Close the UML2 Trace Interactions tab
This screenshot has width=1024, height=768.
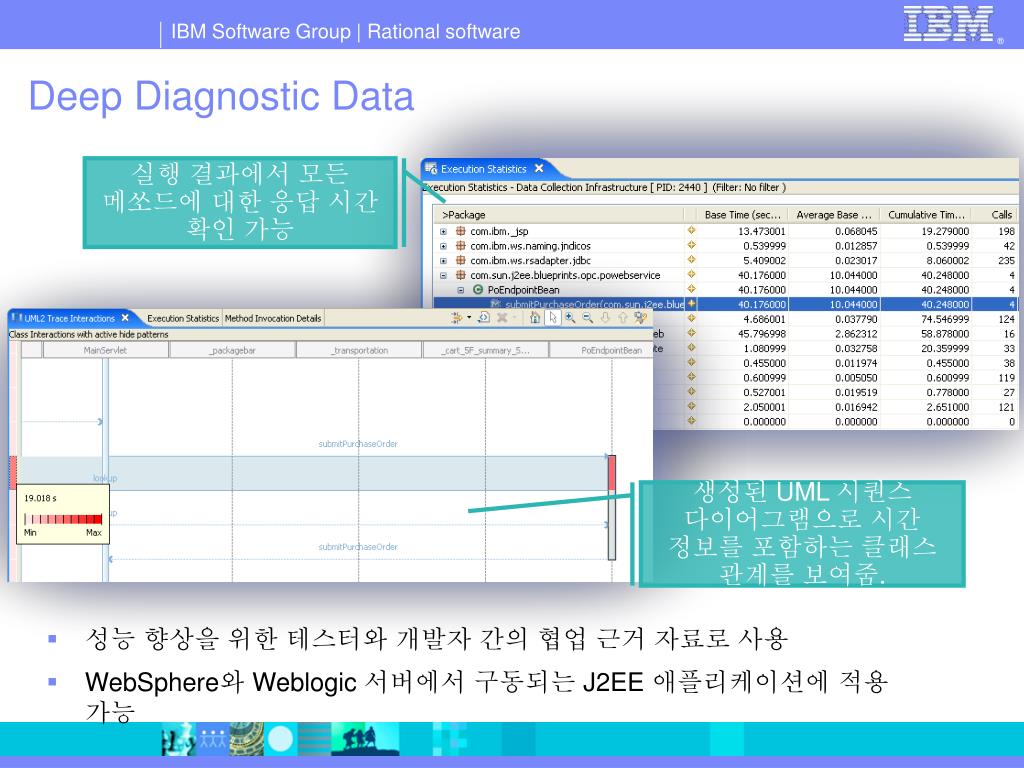point(125,317)
